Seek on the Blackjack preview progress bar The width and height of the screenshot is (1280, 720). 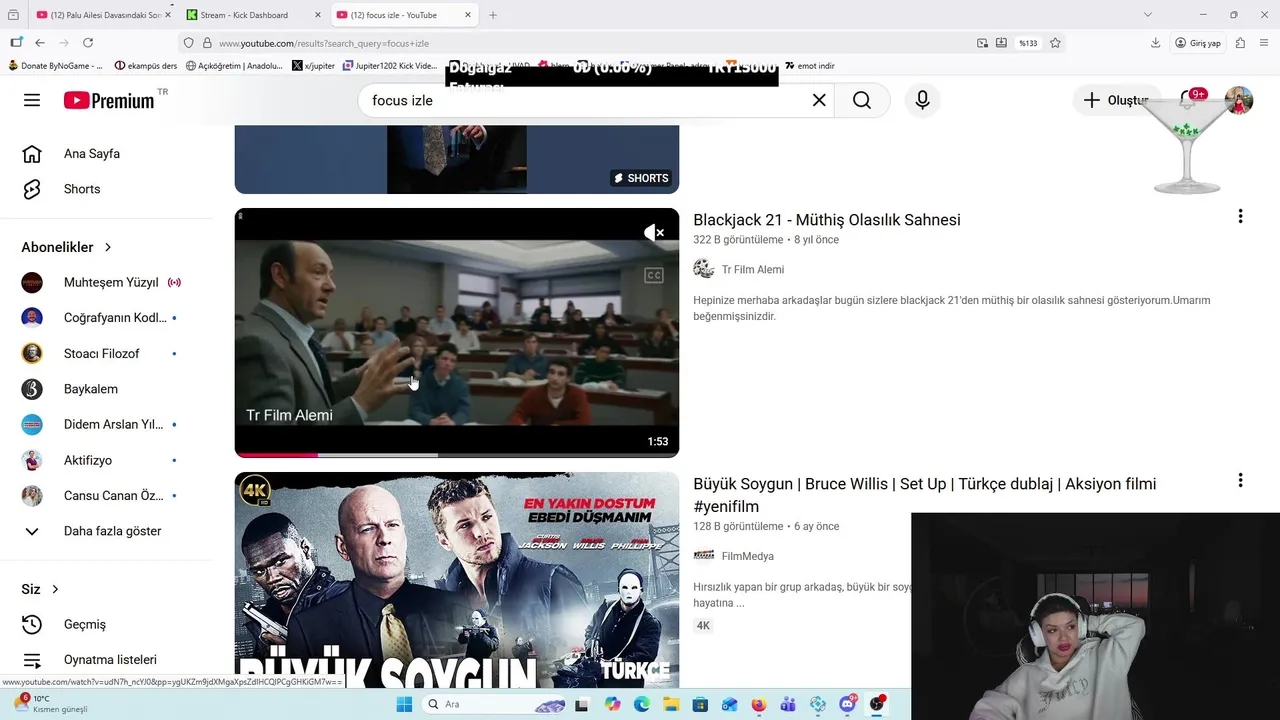[457, 455]
